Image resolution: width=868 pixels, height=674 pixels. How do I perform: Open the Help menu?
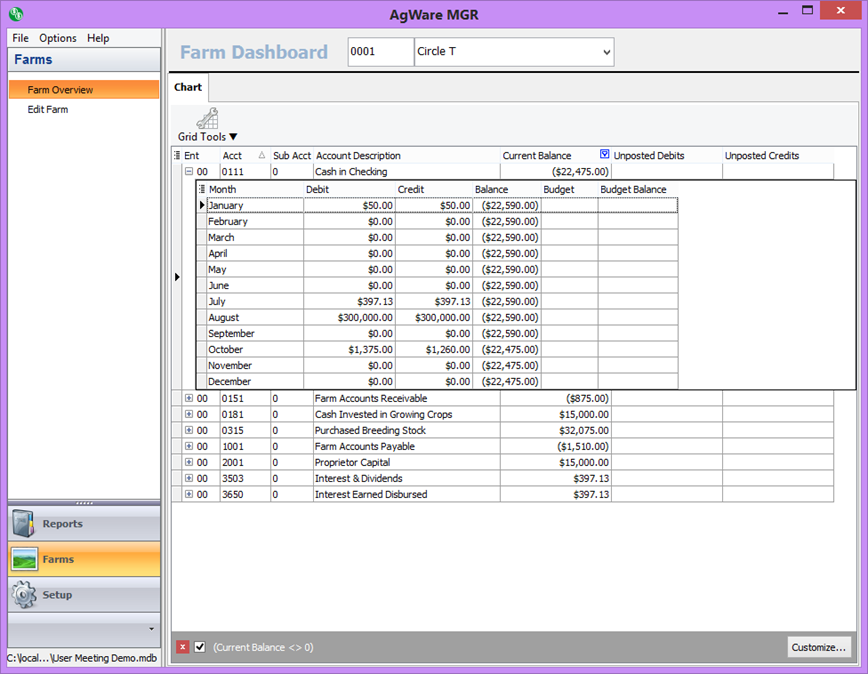point(98,38)
